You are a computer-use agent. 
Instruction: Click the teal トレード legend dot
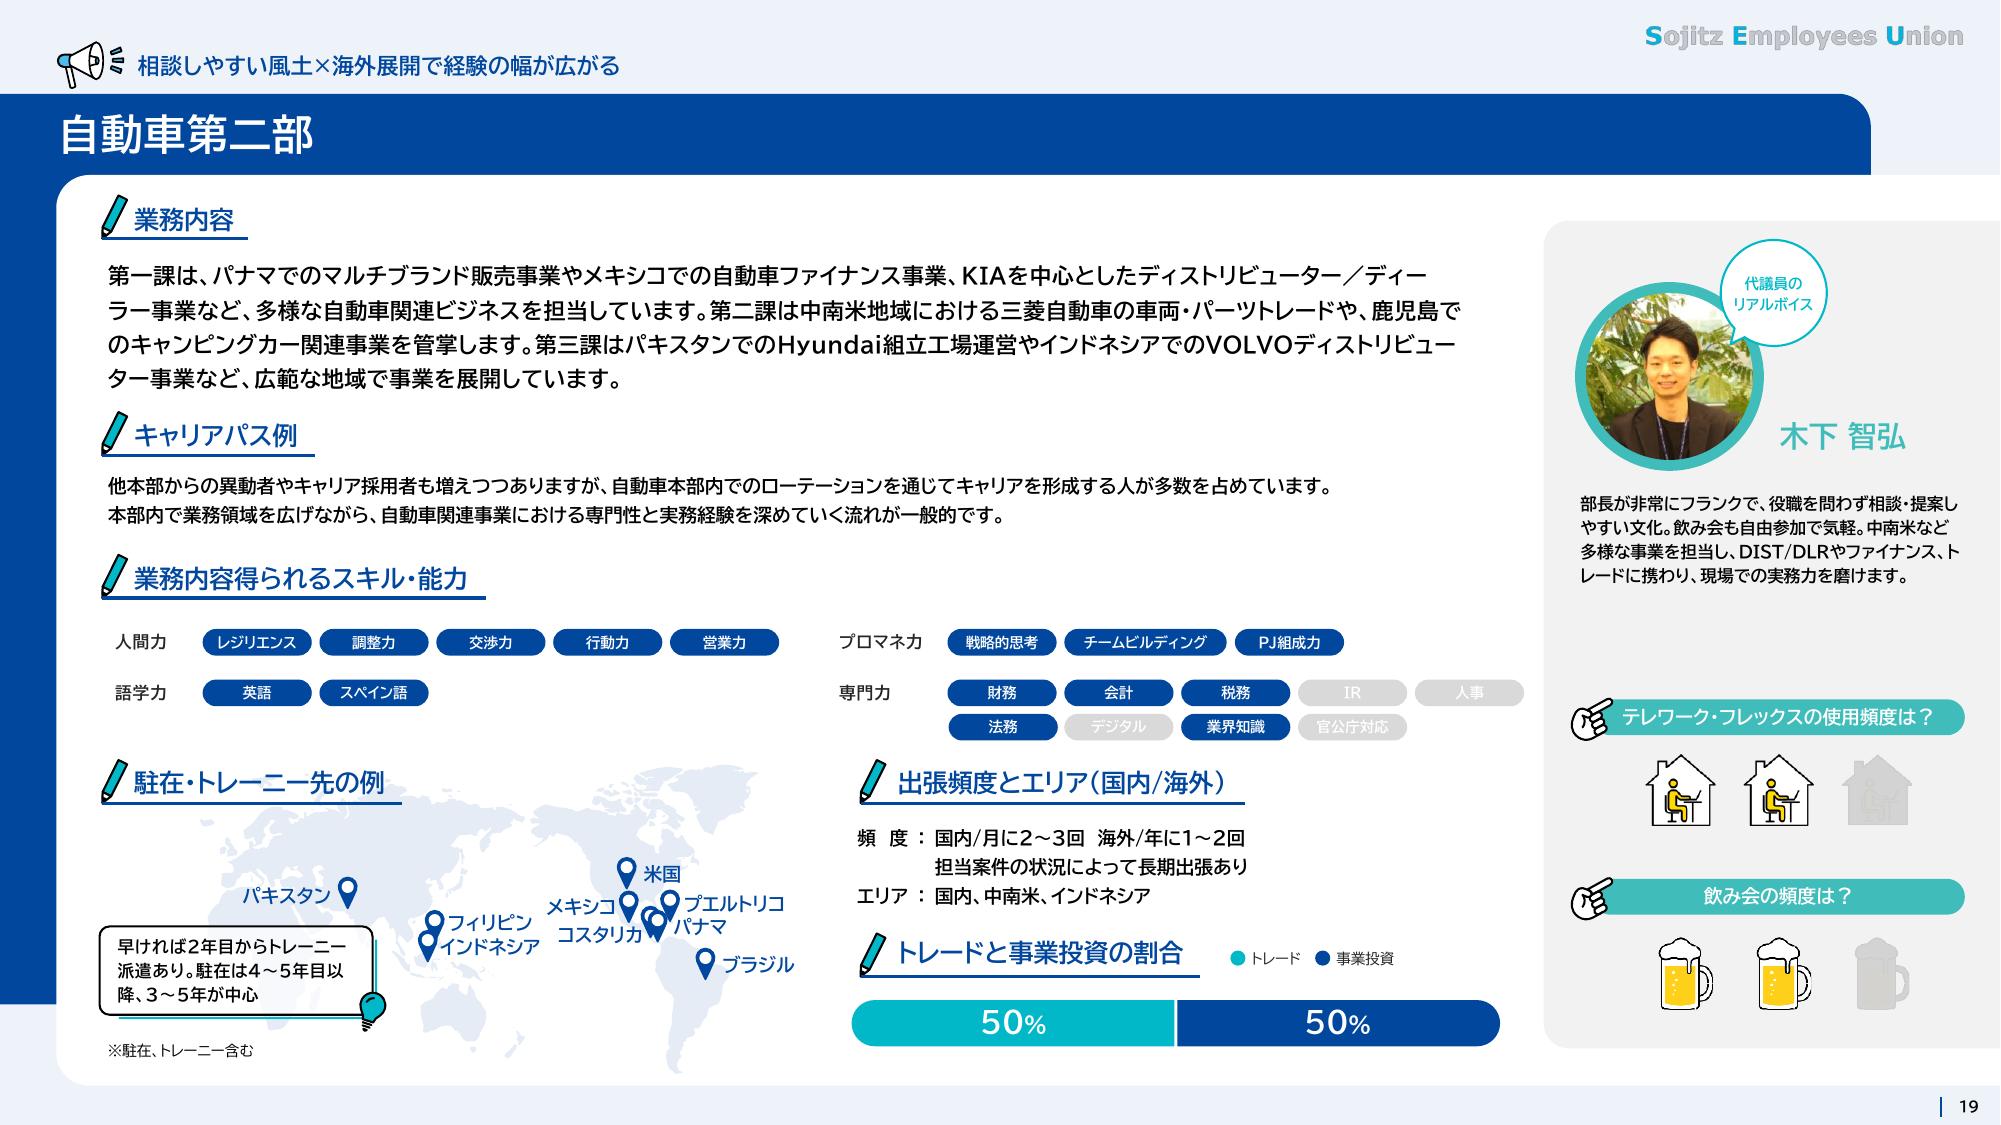click(1238, 958)
